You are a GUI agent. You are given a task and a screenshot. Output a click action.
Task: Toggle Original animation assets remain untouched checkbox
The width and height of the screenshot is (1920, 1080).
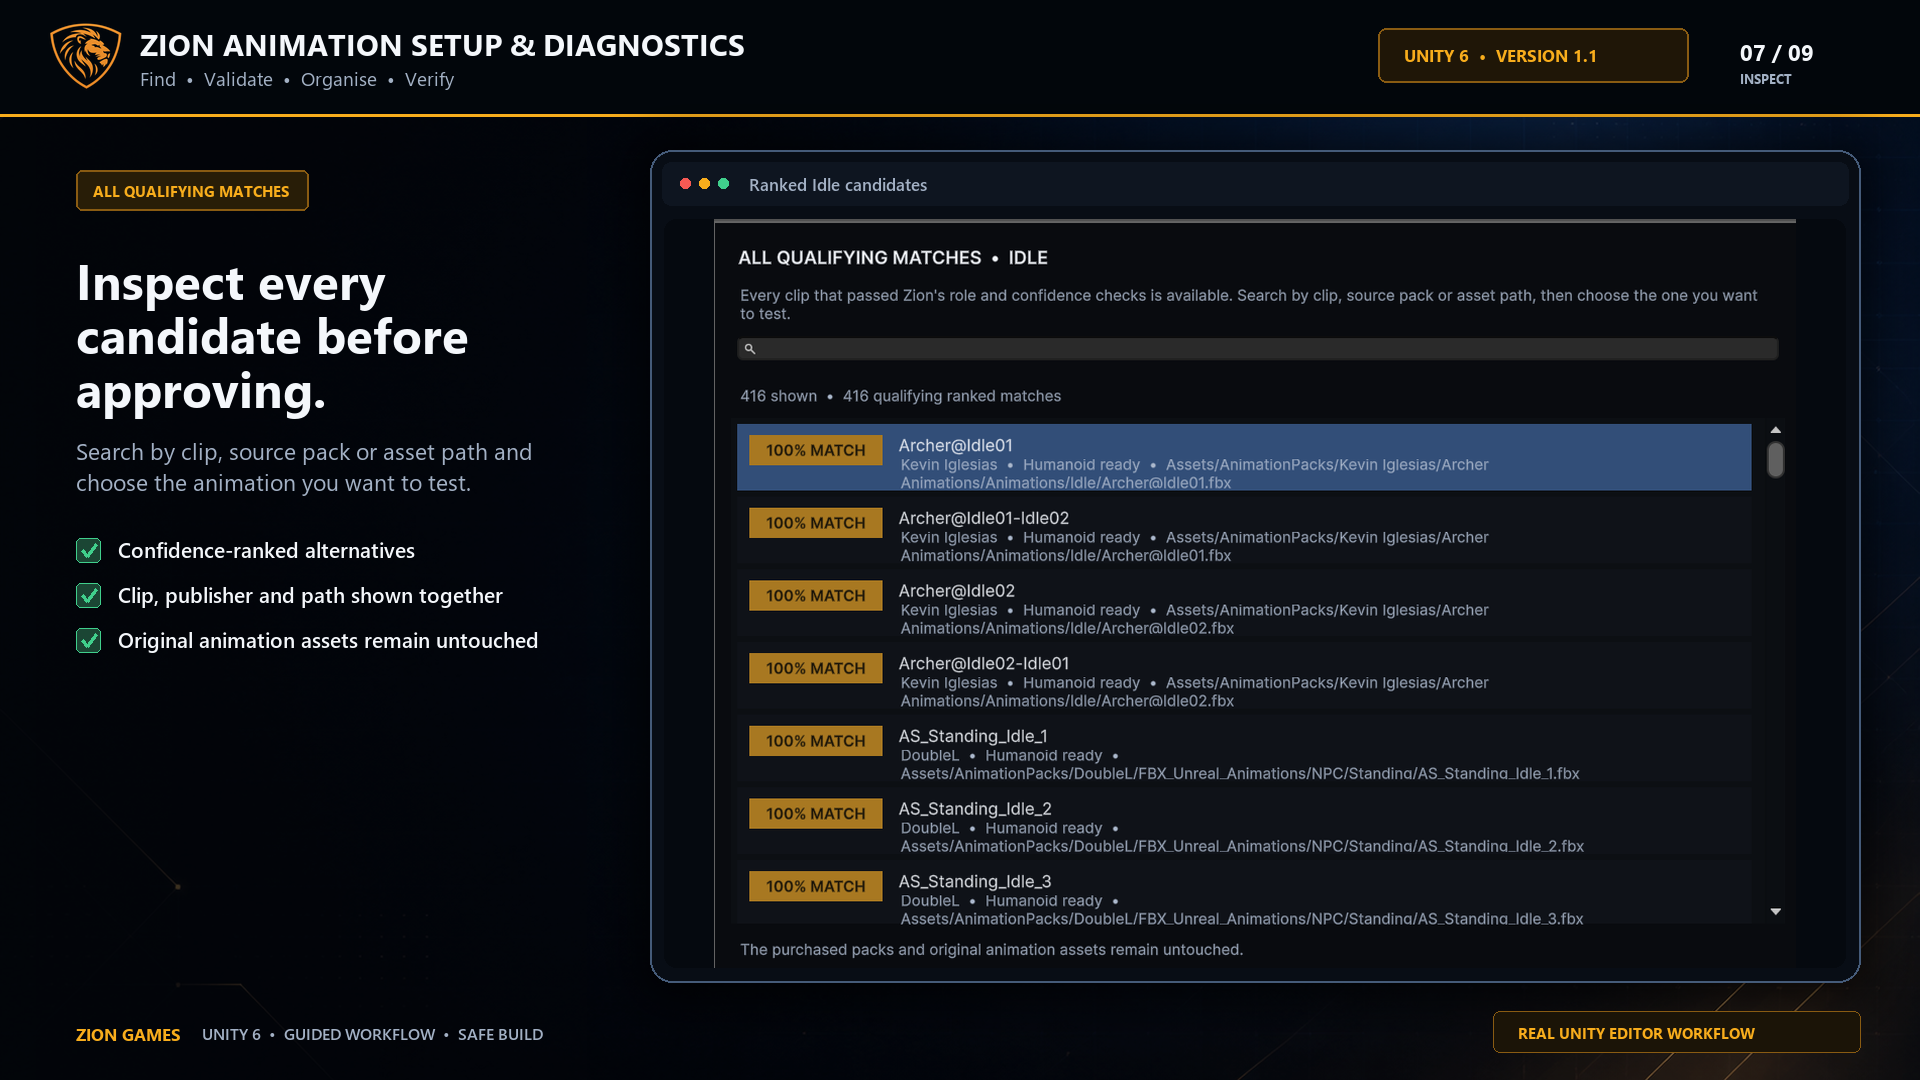89,641
